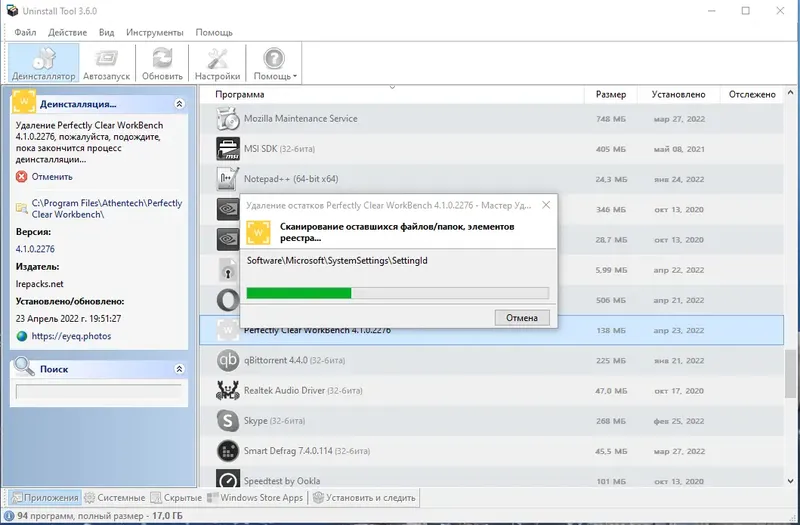
Task: Click the globe icon beside eyeq.photos
Action: click(x=21, y=336)
